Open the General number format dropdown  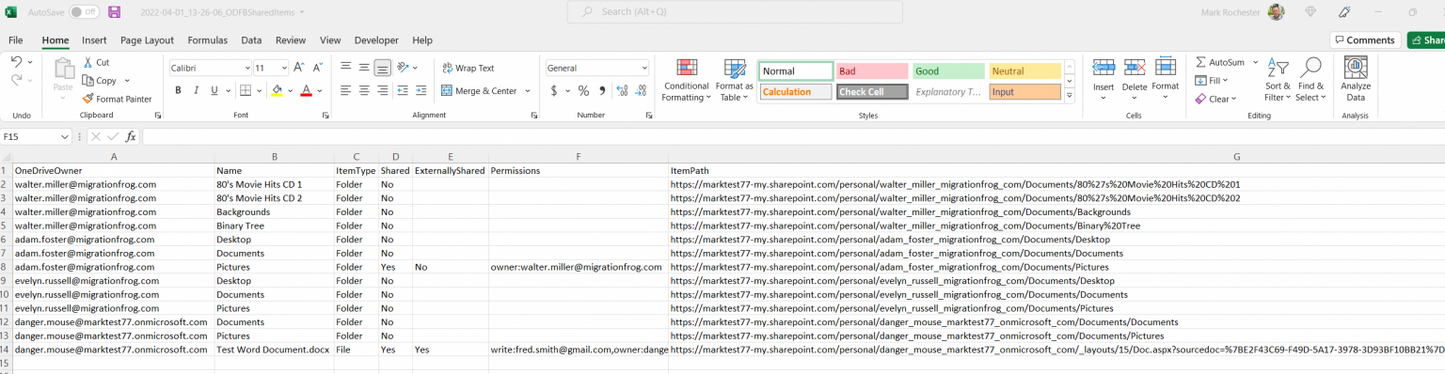click(x=644, y=68)
